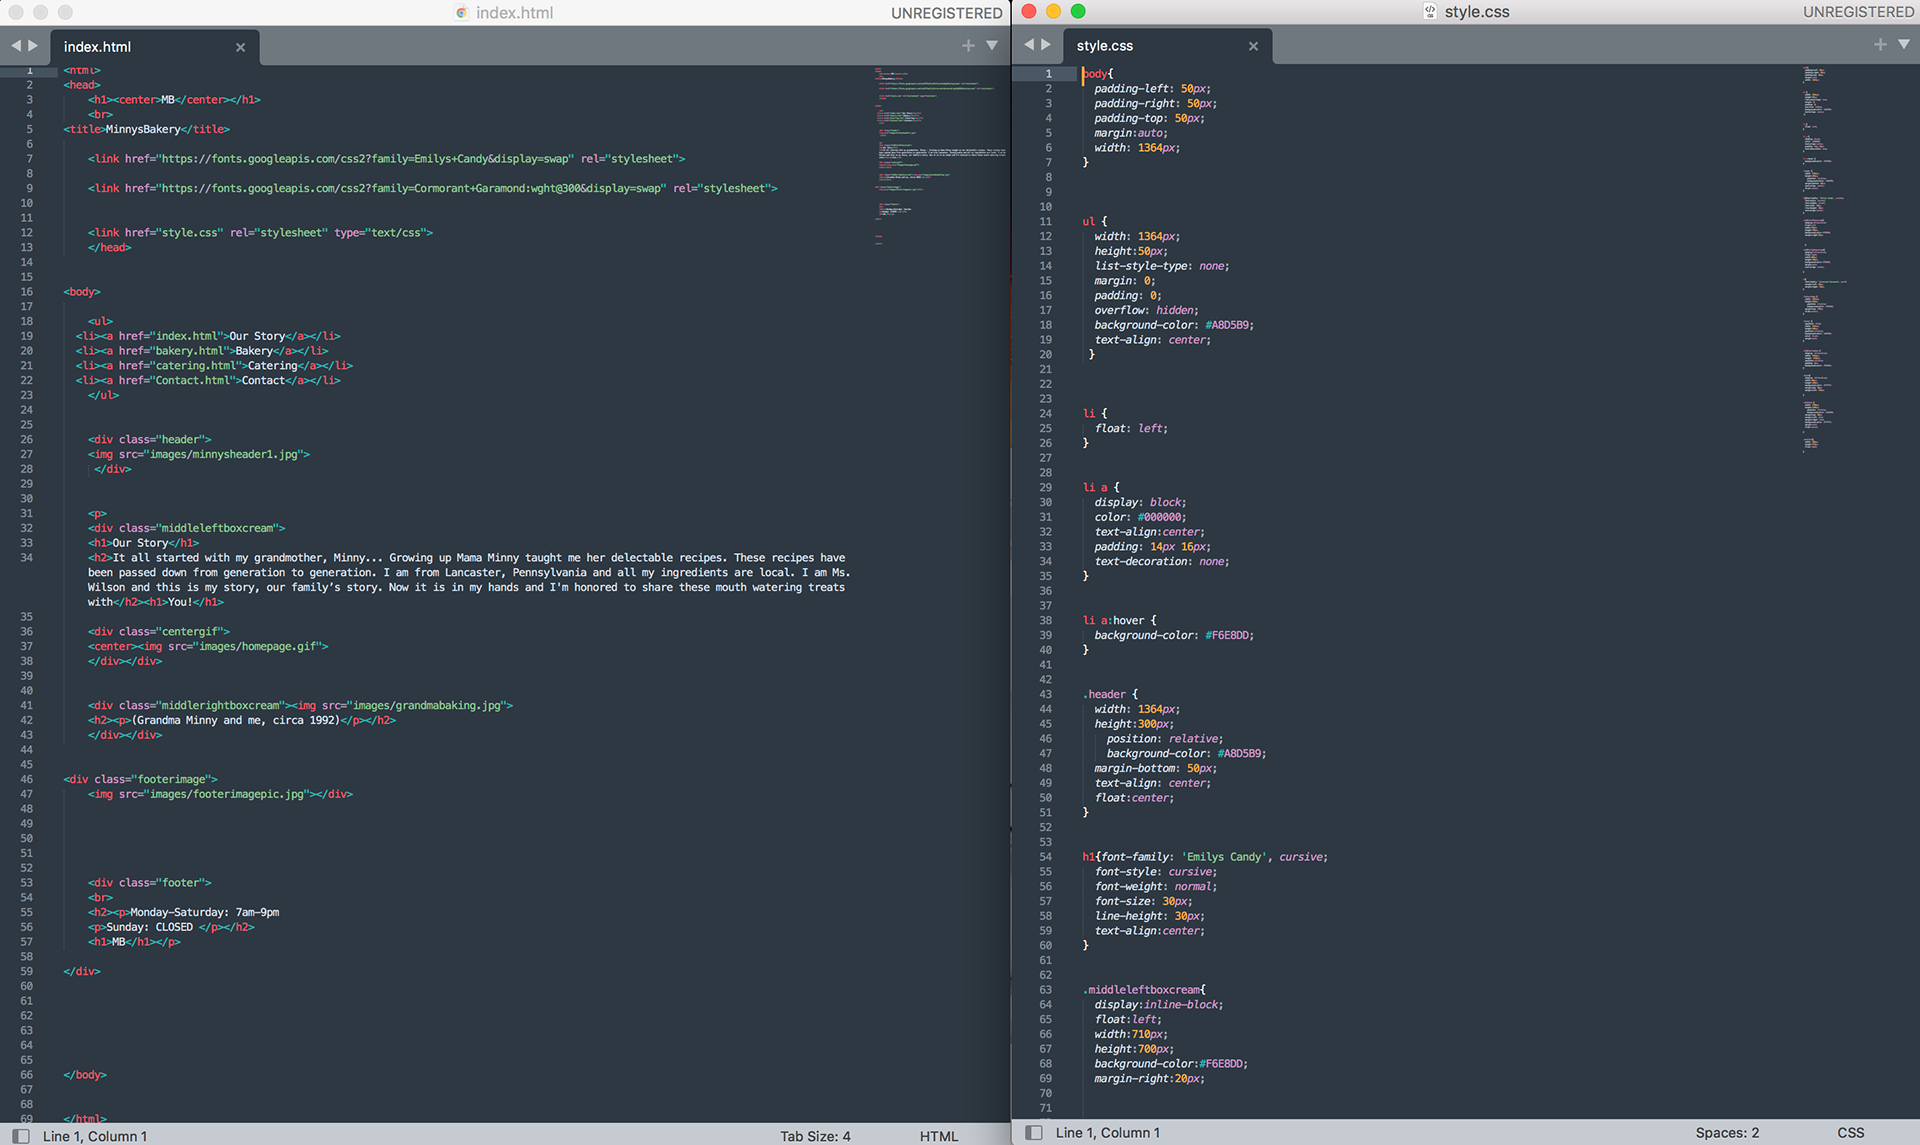Close the index.html tab

pos(240,47)
